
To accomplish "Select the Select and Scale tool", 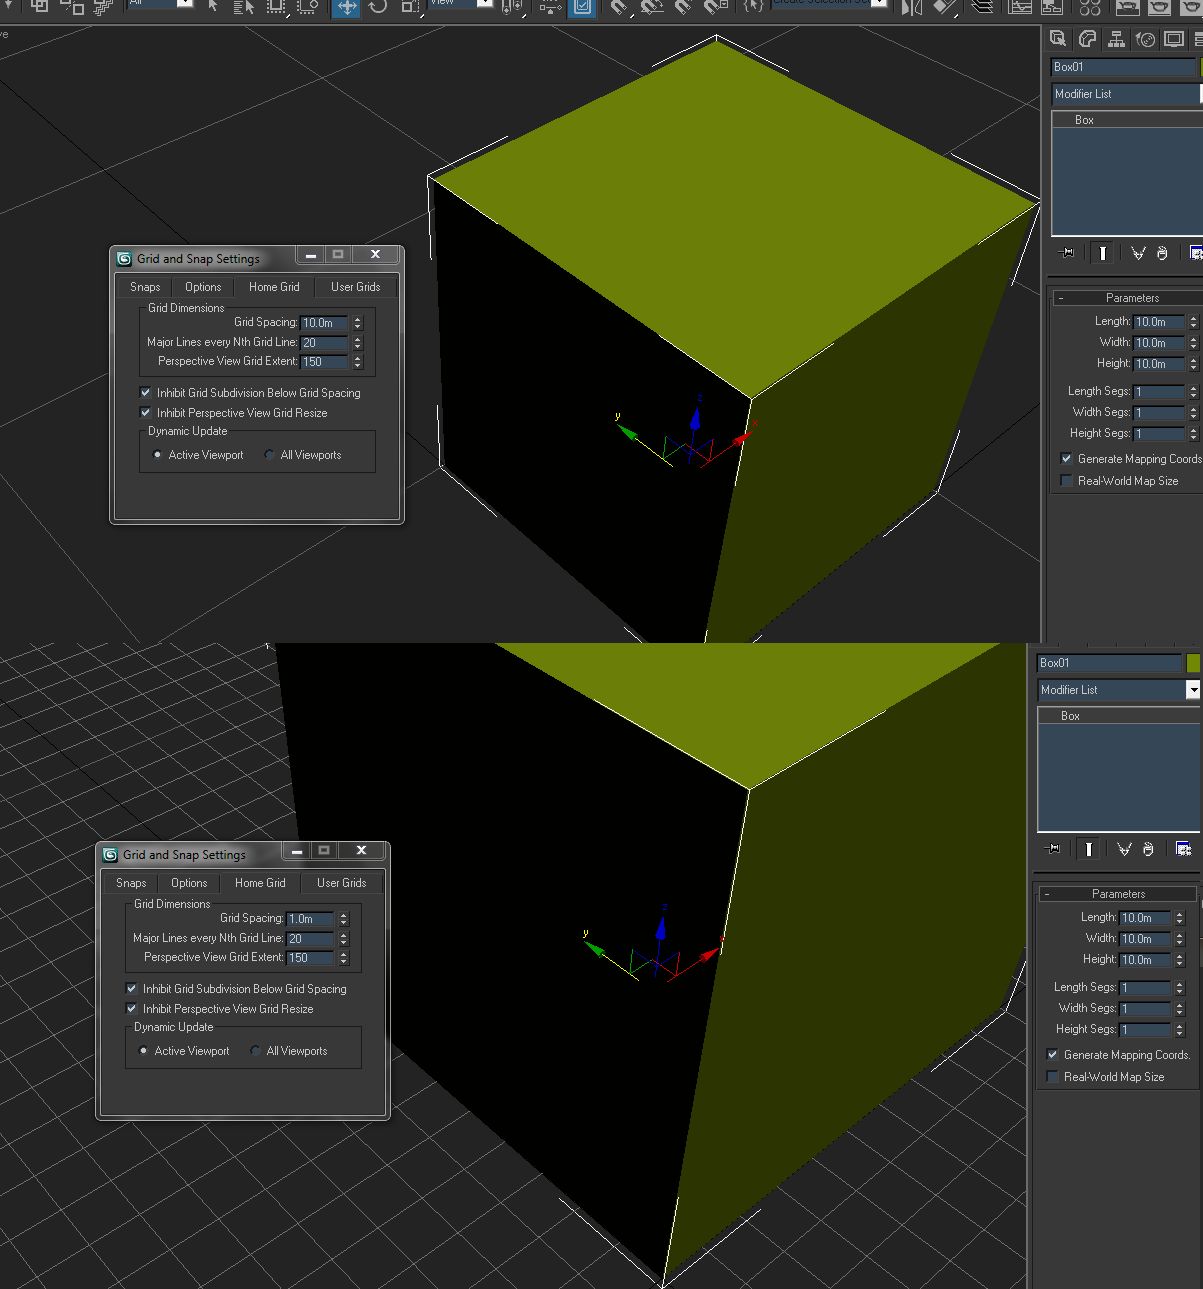I will click(x=410, y=7).
